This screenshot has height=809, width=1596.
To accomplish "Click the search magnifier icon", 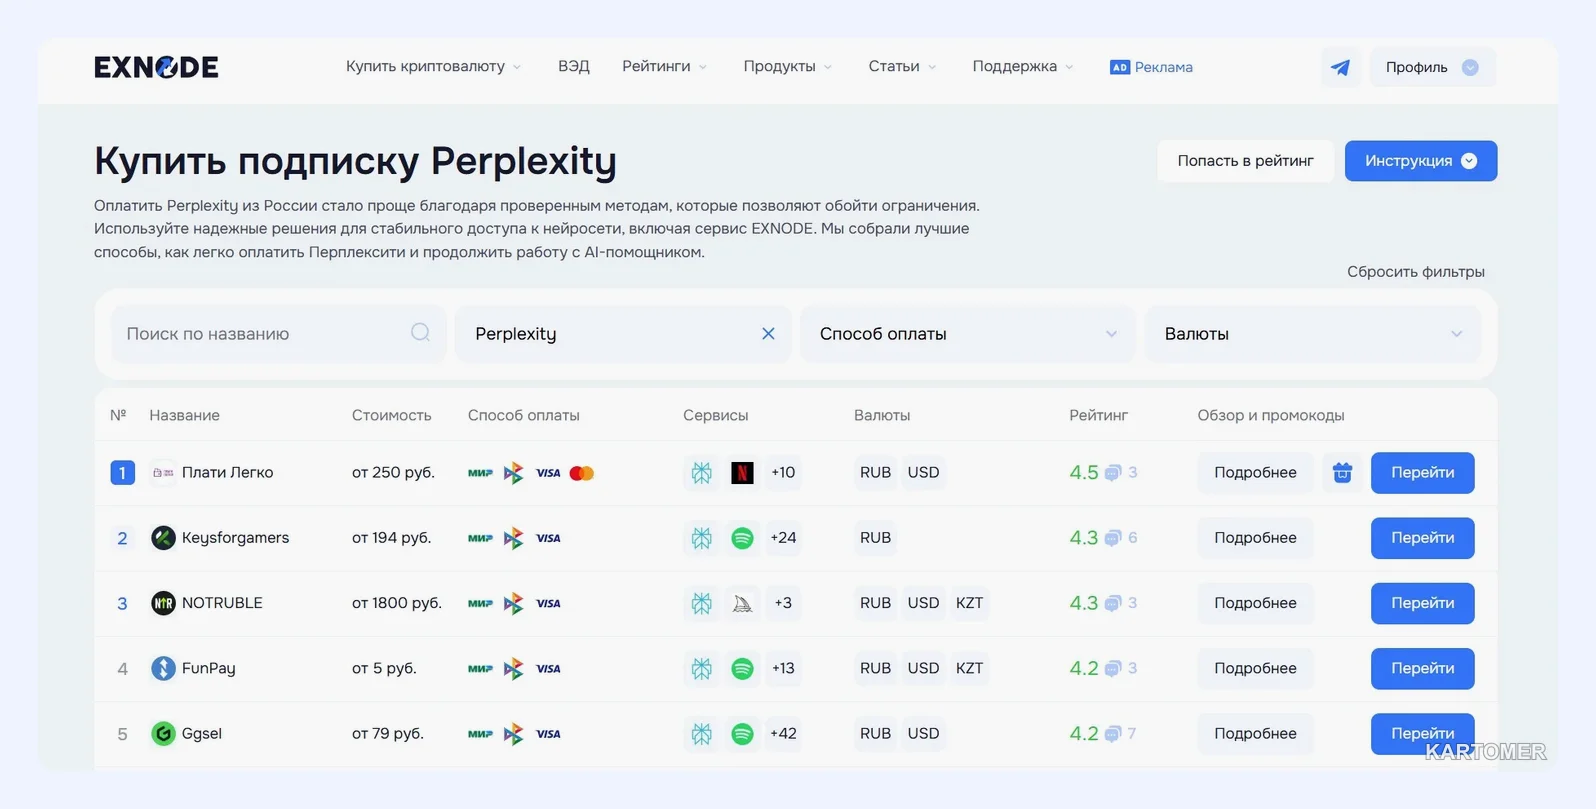I will pos(420,332).
